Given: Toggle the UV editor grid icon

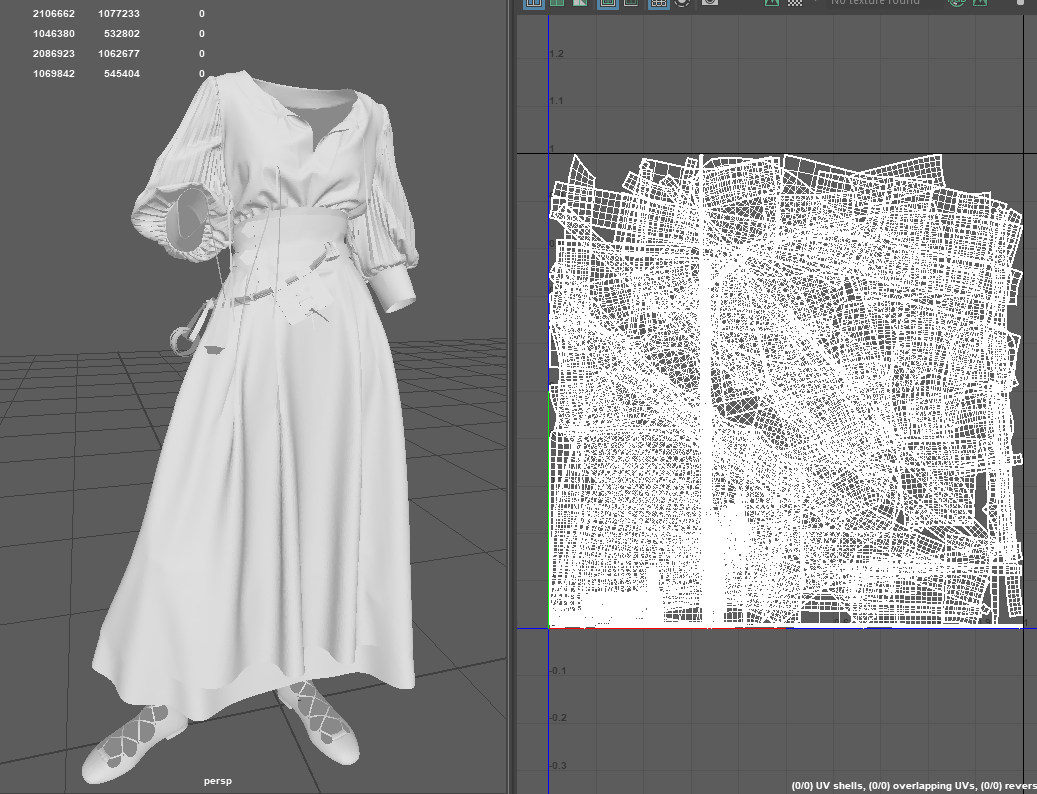Looking at the screenshot, I should point(659,3).
